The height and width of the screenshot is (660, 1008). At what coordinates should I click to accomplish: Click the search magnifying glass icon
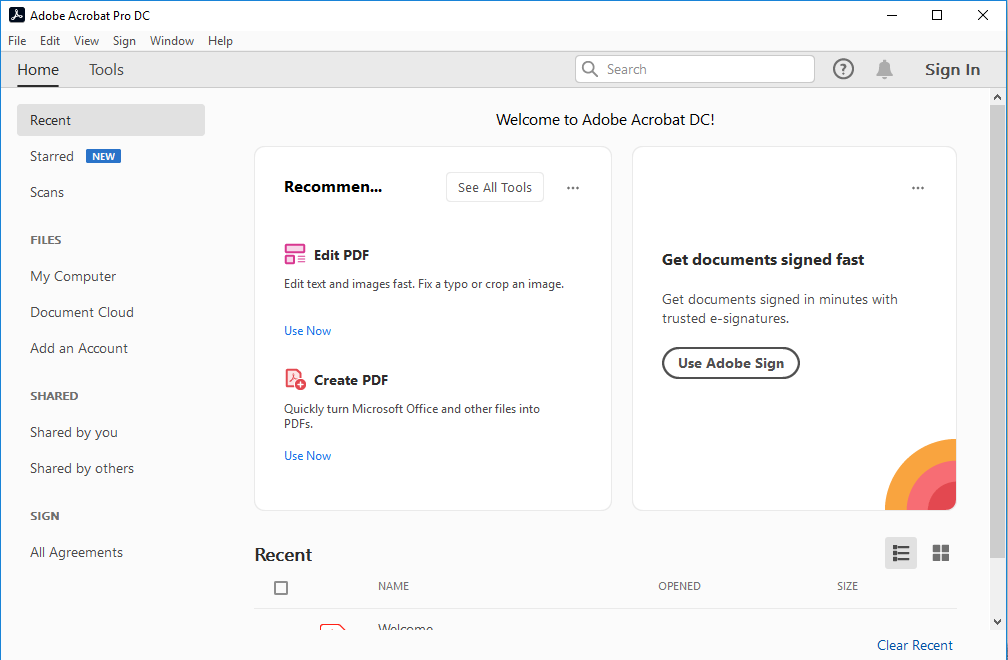[590, 68]
